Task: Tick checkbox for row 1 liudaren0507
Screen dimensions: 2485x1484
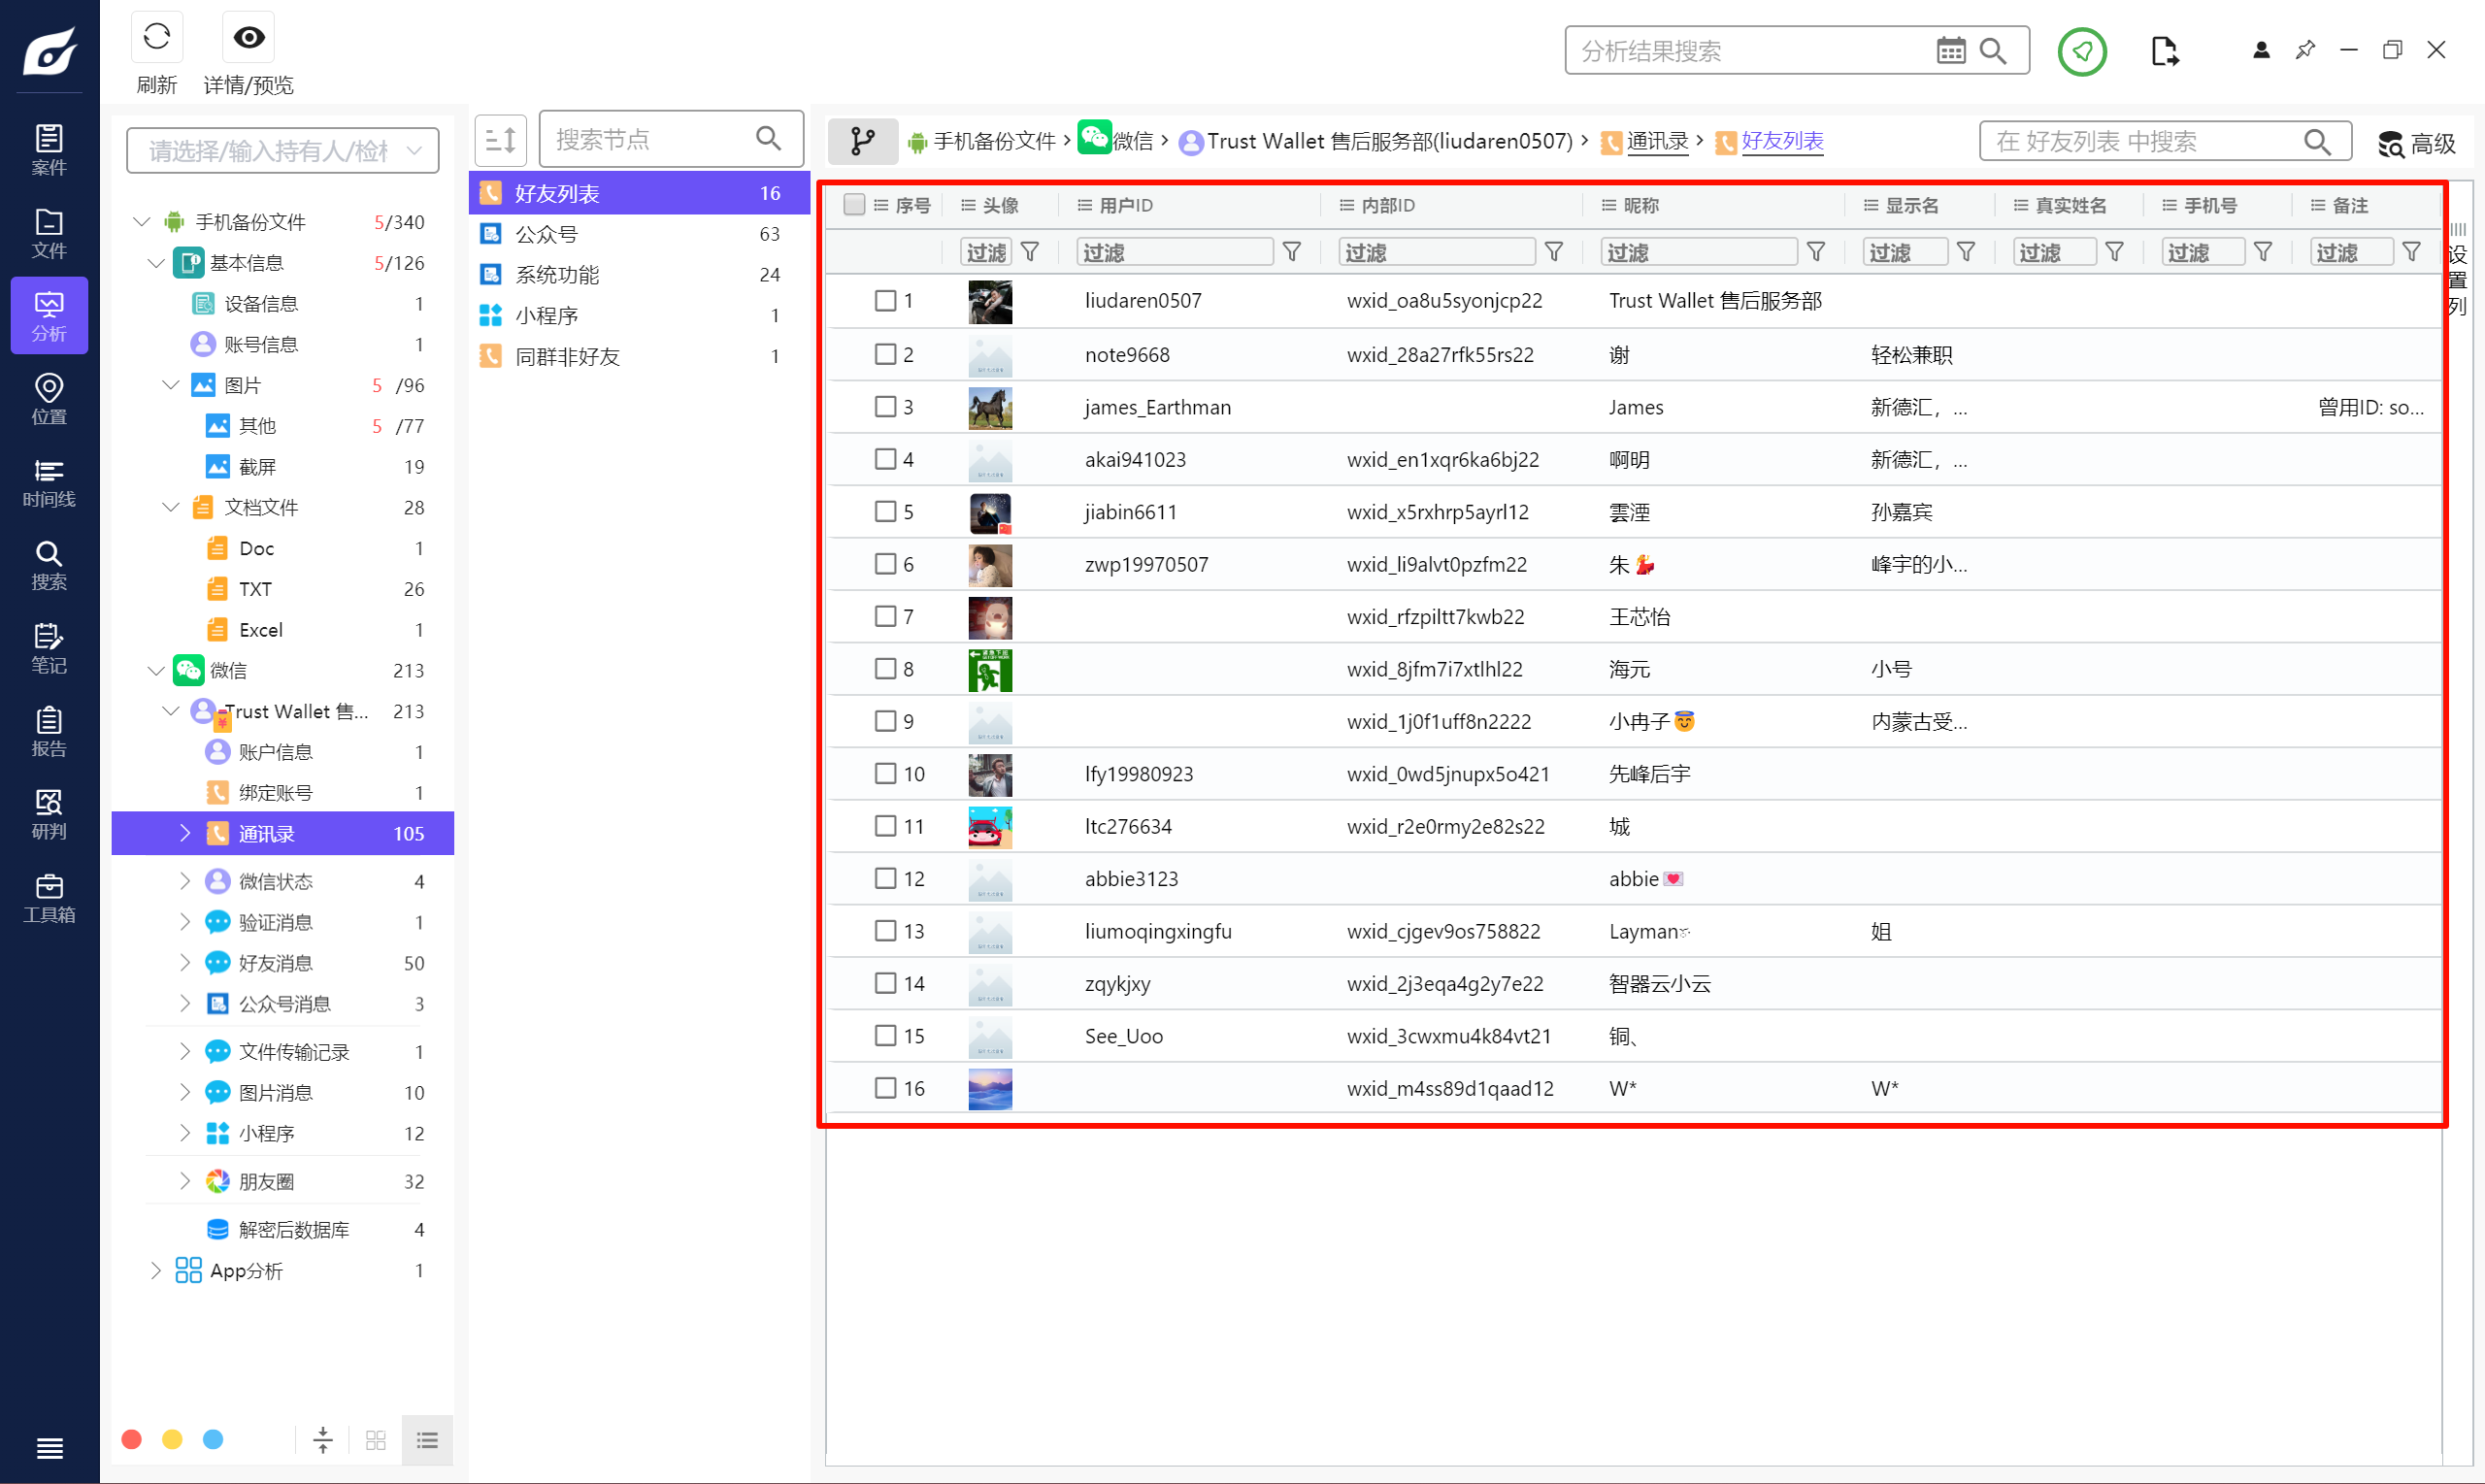Action: (885, 300)
